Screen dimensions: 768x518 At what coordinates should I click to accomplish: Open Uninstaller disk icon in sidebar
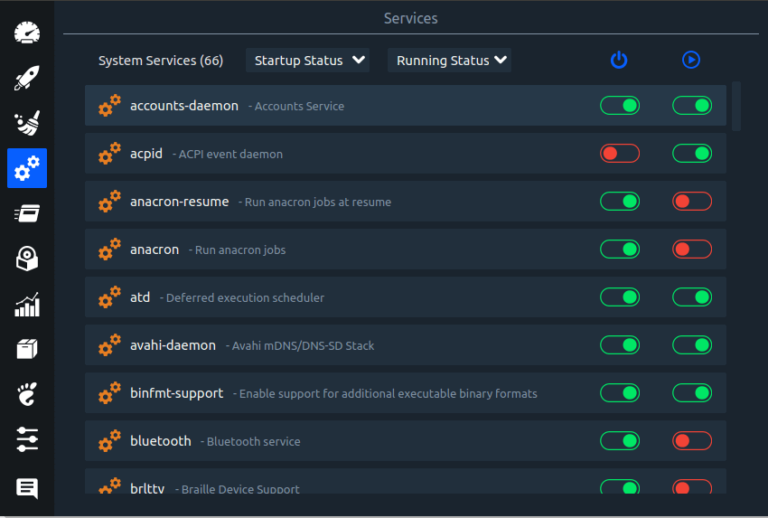(x=27, y=259)
